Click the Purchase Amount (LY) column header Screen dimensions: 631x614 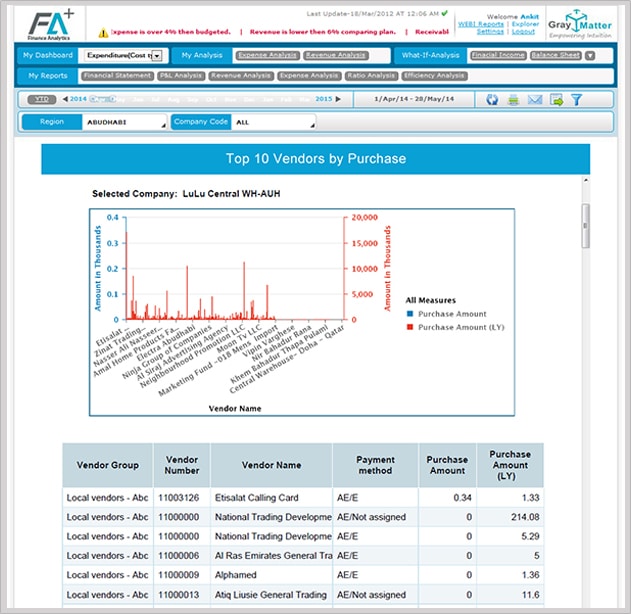tap(510, 465)
